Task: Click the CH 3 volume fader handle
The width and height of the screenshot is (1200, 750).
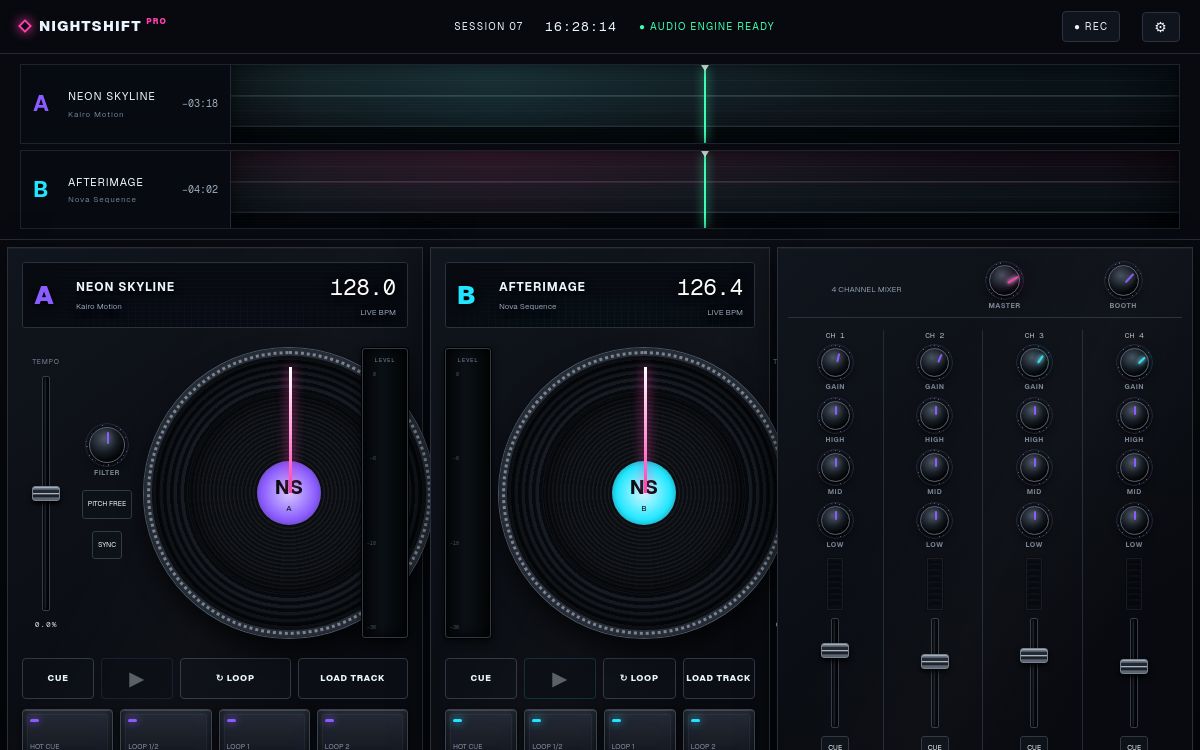Action: coord(1034,655)
